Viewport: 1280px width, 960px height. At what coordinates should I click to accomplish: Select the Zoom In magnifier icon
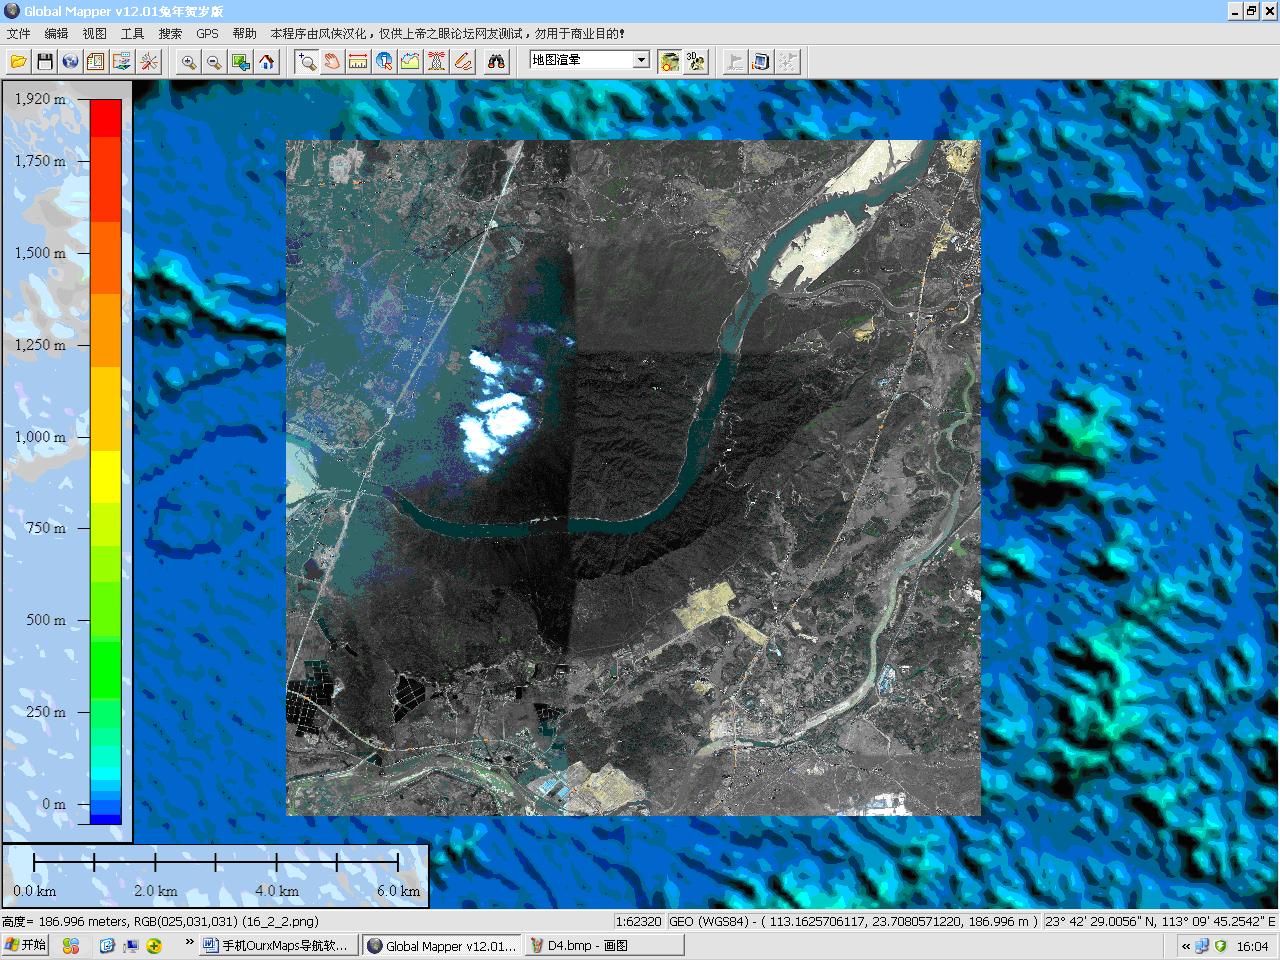(x=188, y=62)
